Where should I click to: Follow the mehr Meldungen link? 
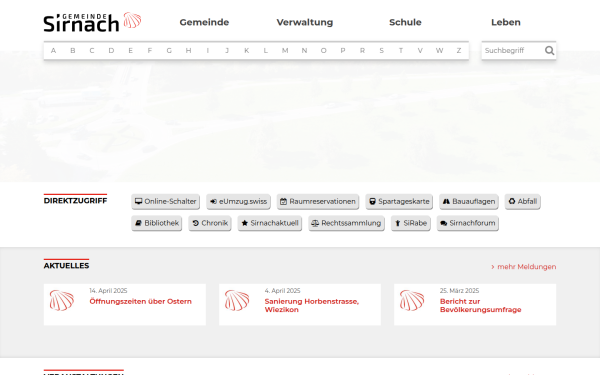[x=523, y=267]
